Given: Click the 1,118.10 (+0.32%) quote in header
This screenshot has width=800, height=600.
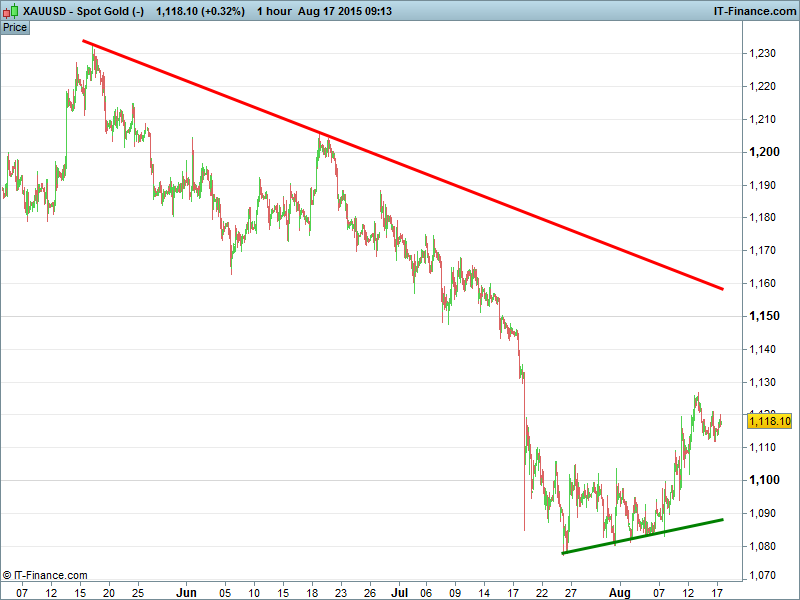Looking at the screenshot, I should point(203,11).
